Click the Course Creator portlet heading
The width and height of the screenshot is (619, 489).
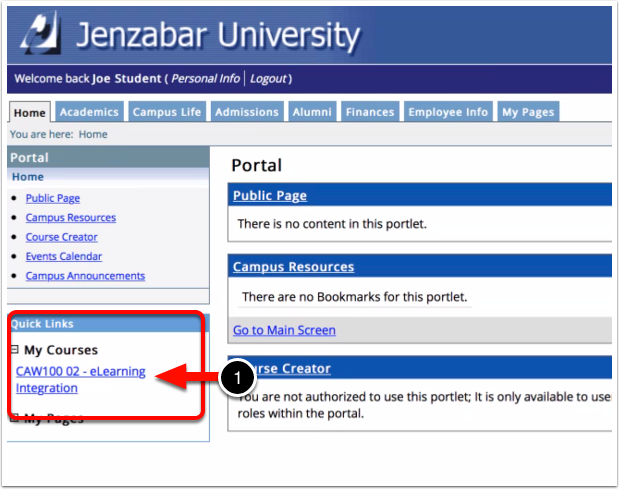coord(293,368)
